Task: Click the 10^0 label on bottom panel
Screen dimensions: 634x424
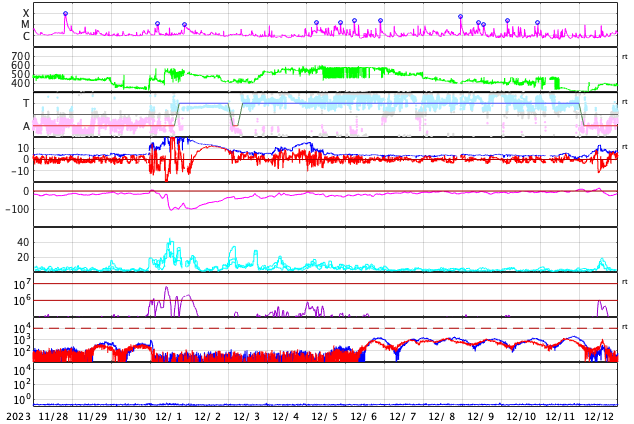Action: pyautogui.click(x=21, y=400)
